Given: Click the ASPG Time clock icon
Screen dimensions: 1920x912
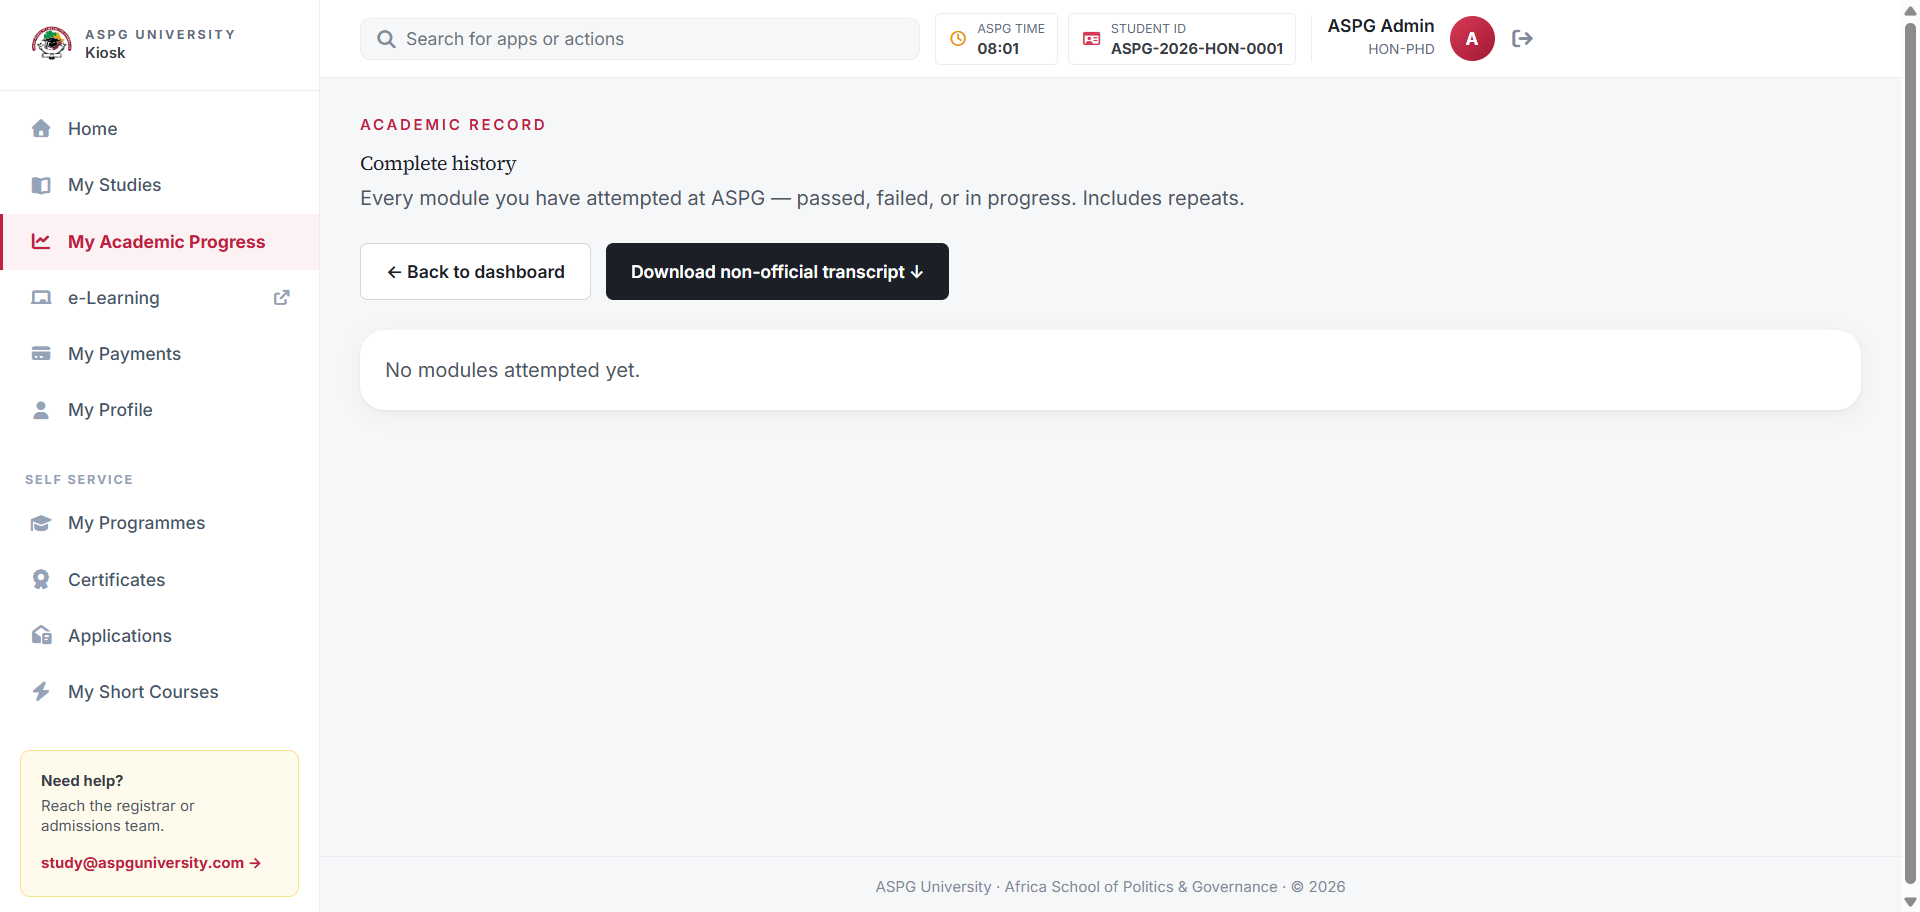Looking at the screenshot, I should 958,39.
